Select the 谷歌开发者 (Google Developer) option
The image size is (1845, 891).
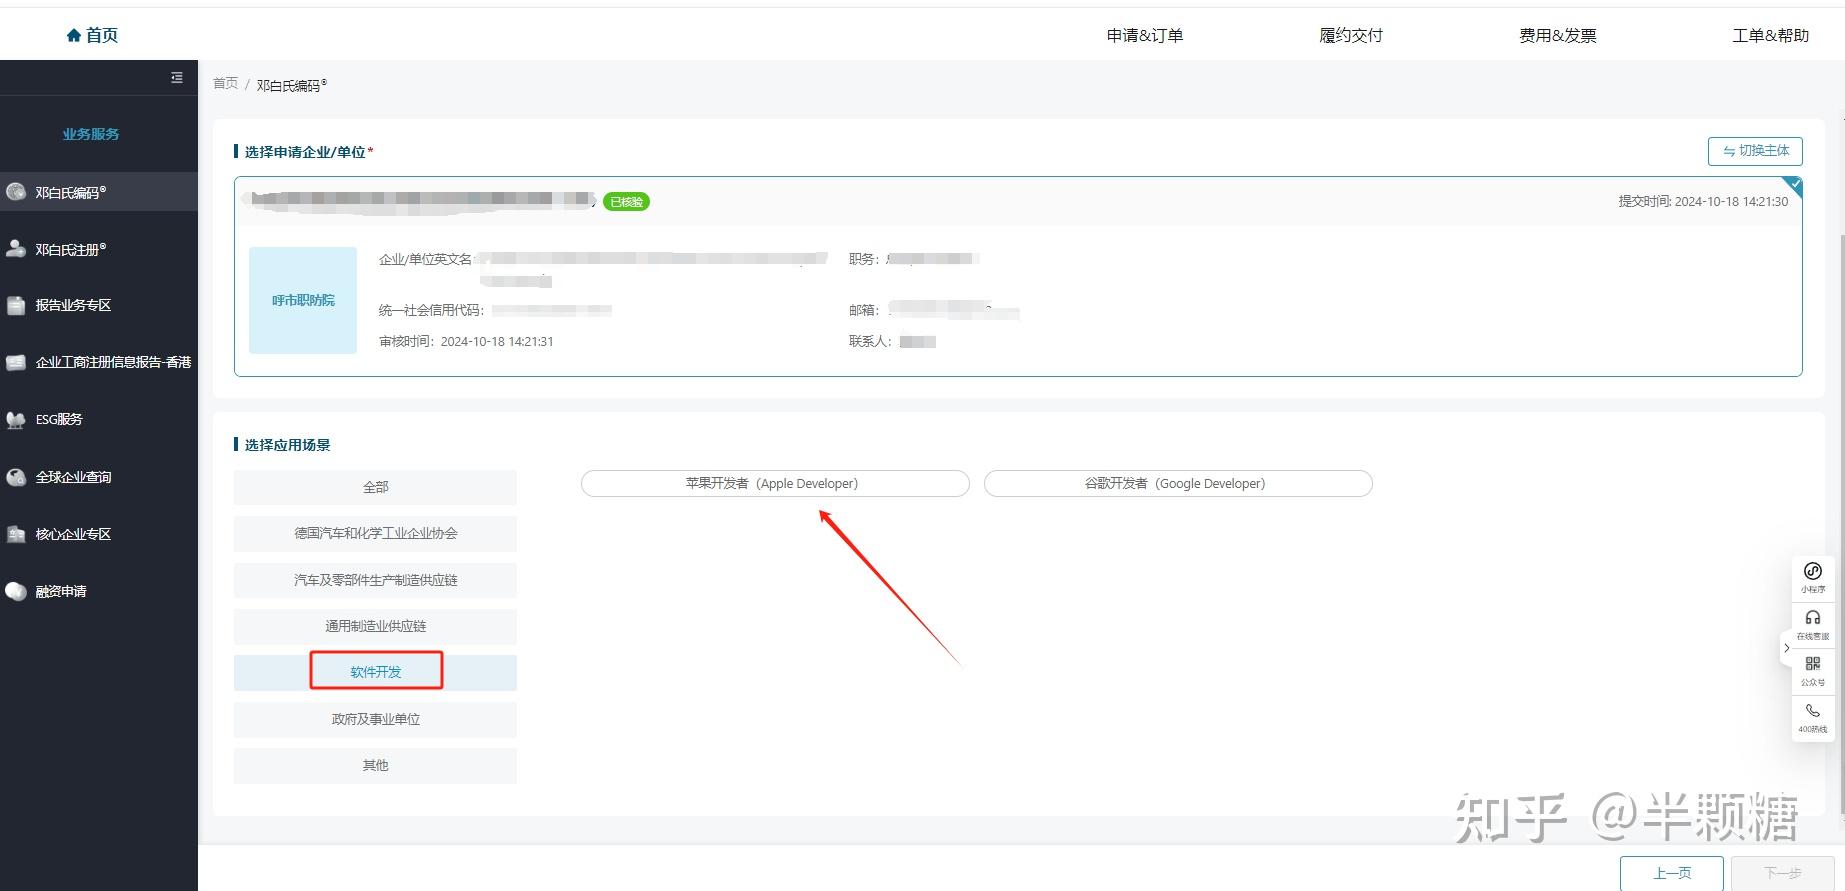pos(1177,484)
